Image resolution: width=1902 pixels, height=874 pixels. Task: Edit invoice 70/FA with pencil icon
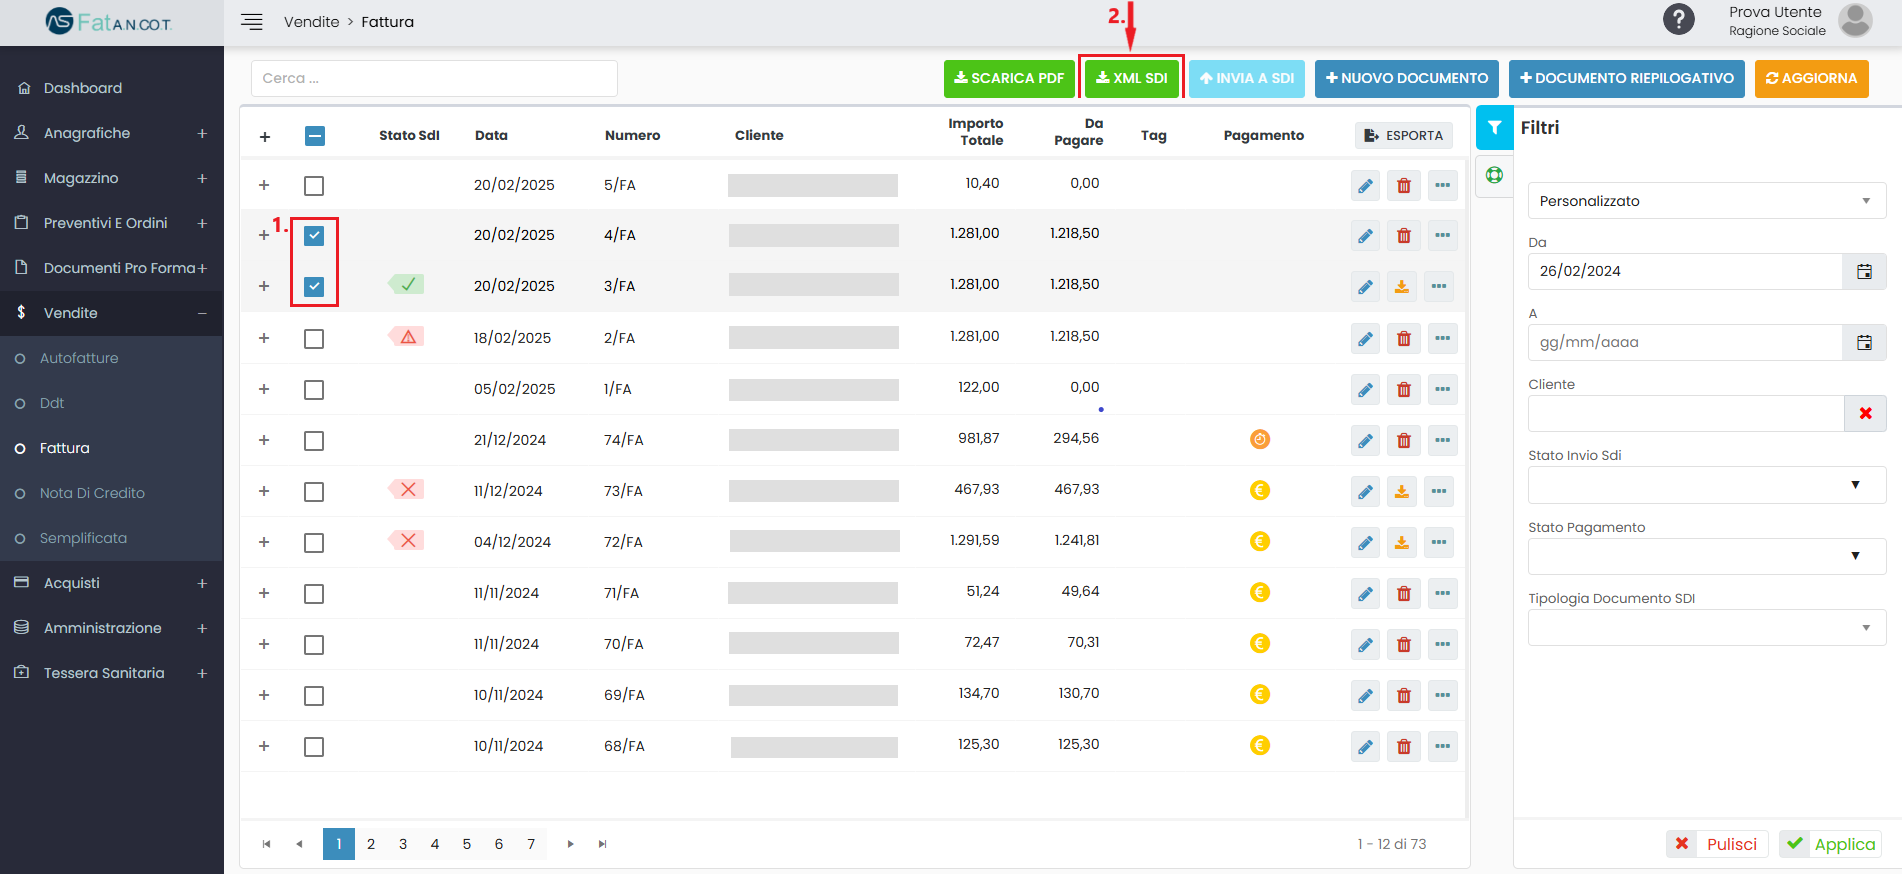point(1365,645)
